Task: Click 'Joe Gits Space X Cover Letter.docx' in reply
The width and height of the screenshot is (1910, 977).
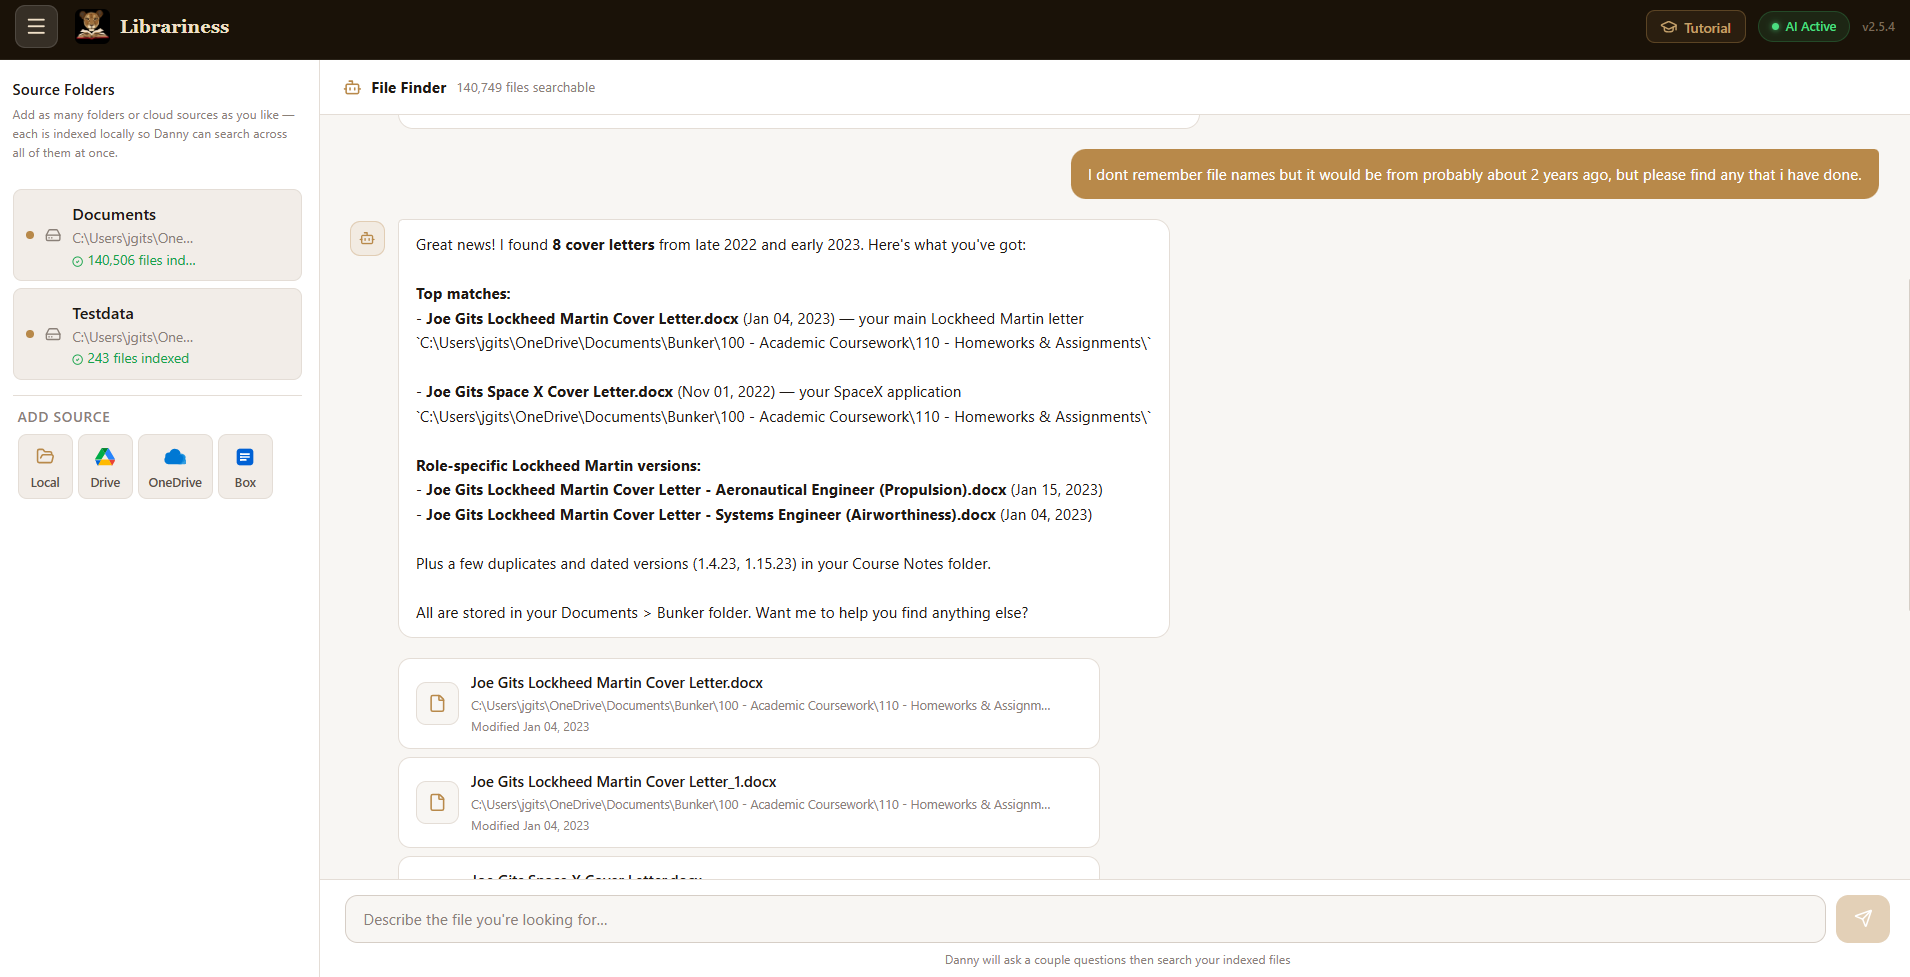Action: [549, 392]
